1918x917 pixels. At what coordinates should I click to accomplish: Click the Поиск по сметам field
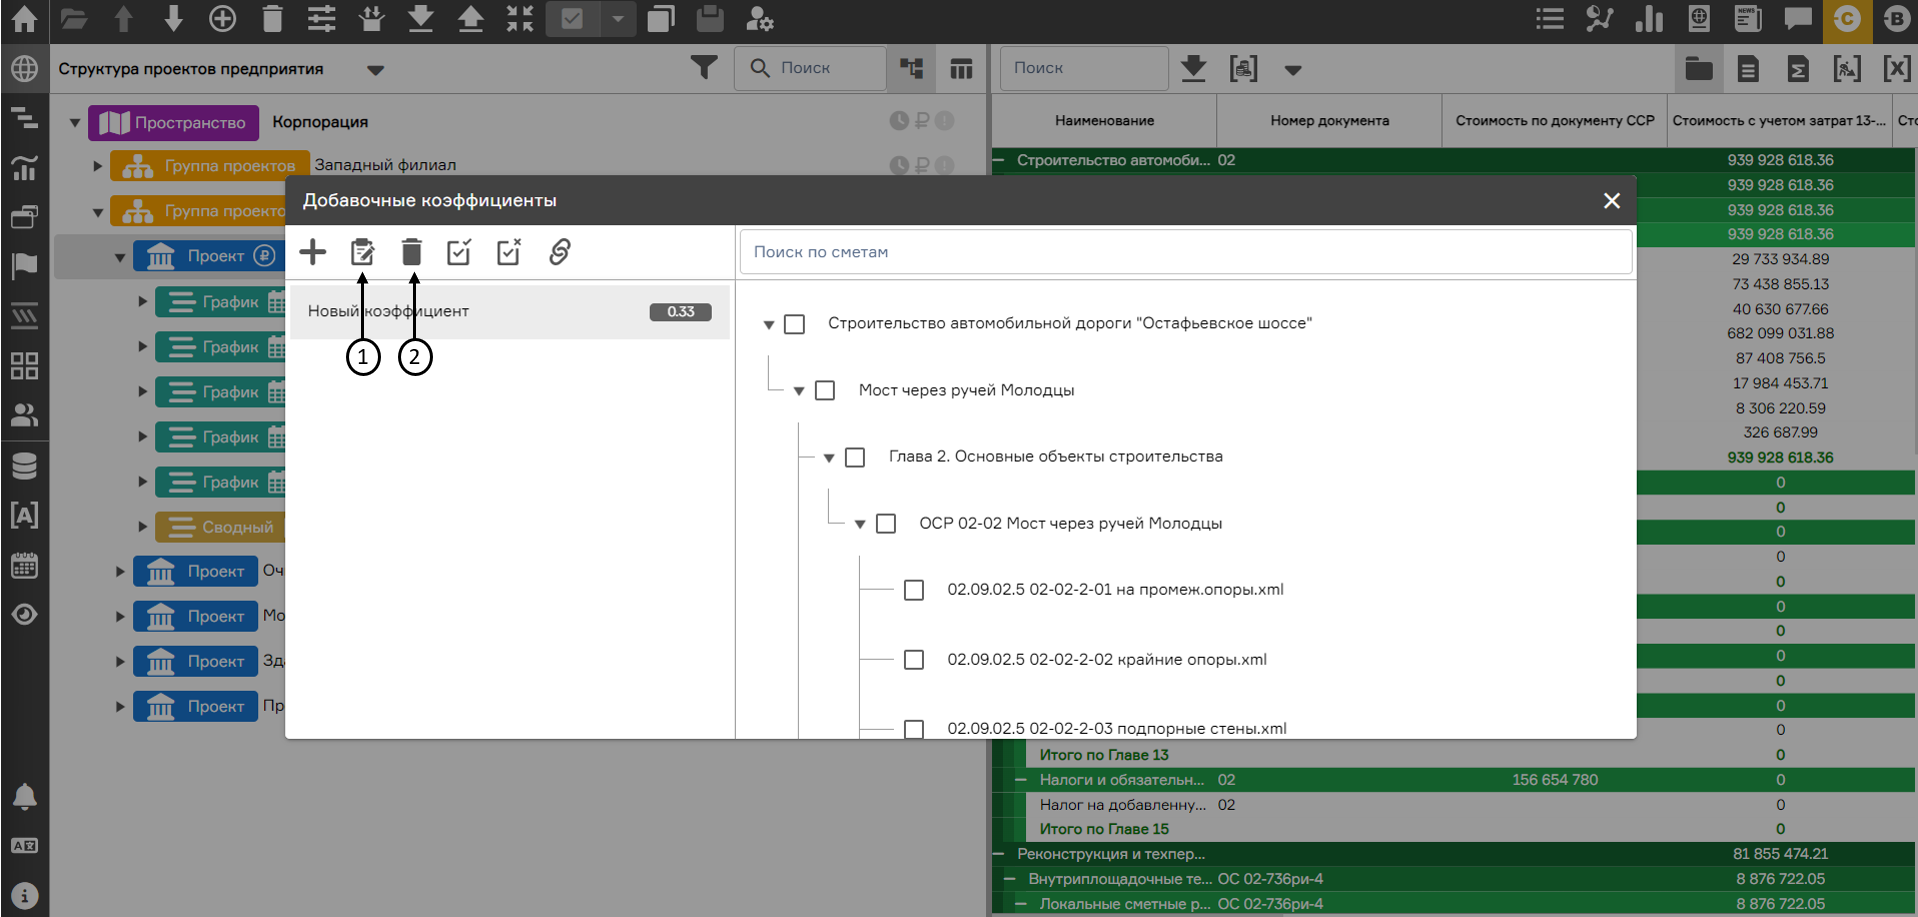coord(1186,252)
